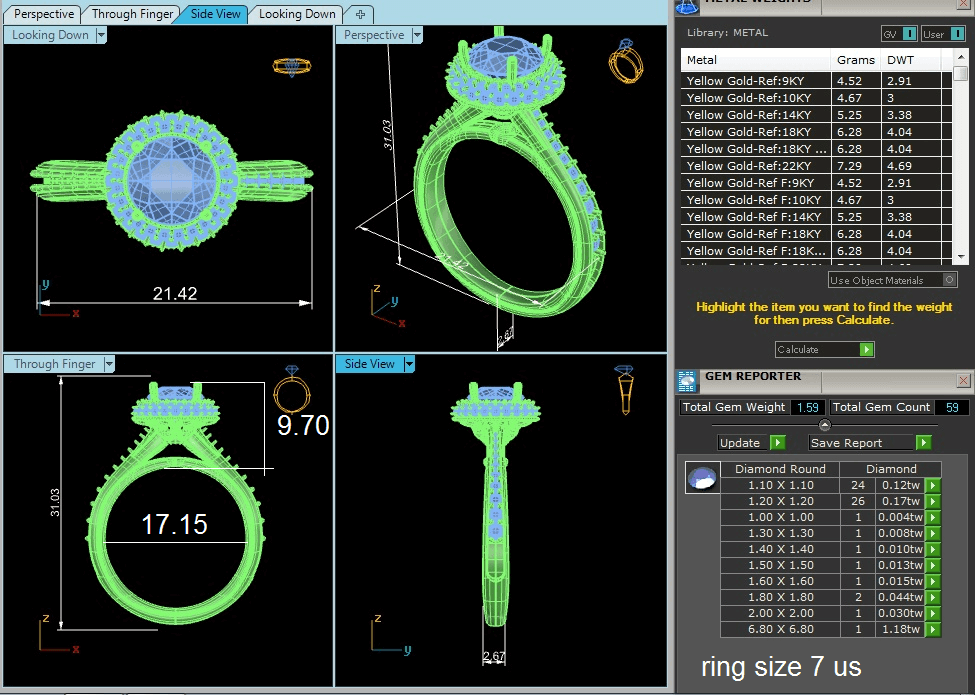Add new viewport tab with plus icon
975x695 pixels.
pos(360,14)
